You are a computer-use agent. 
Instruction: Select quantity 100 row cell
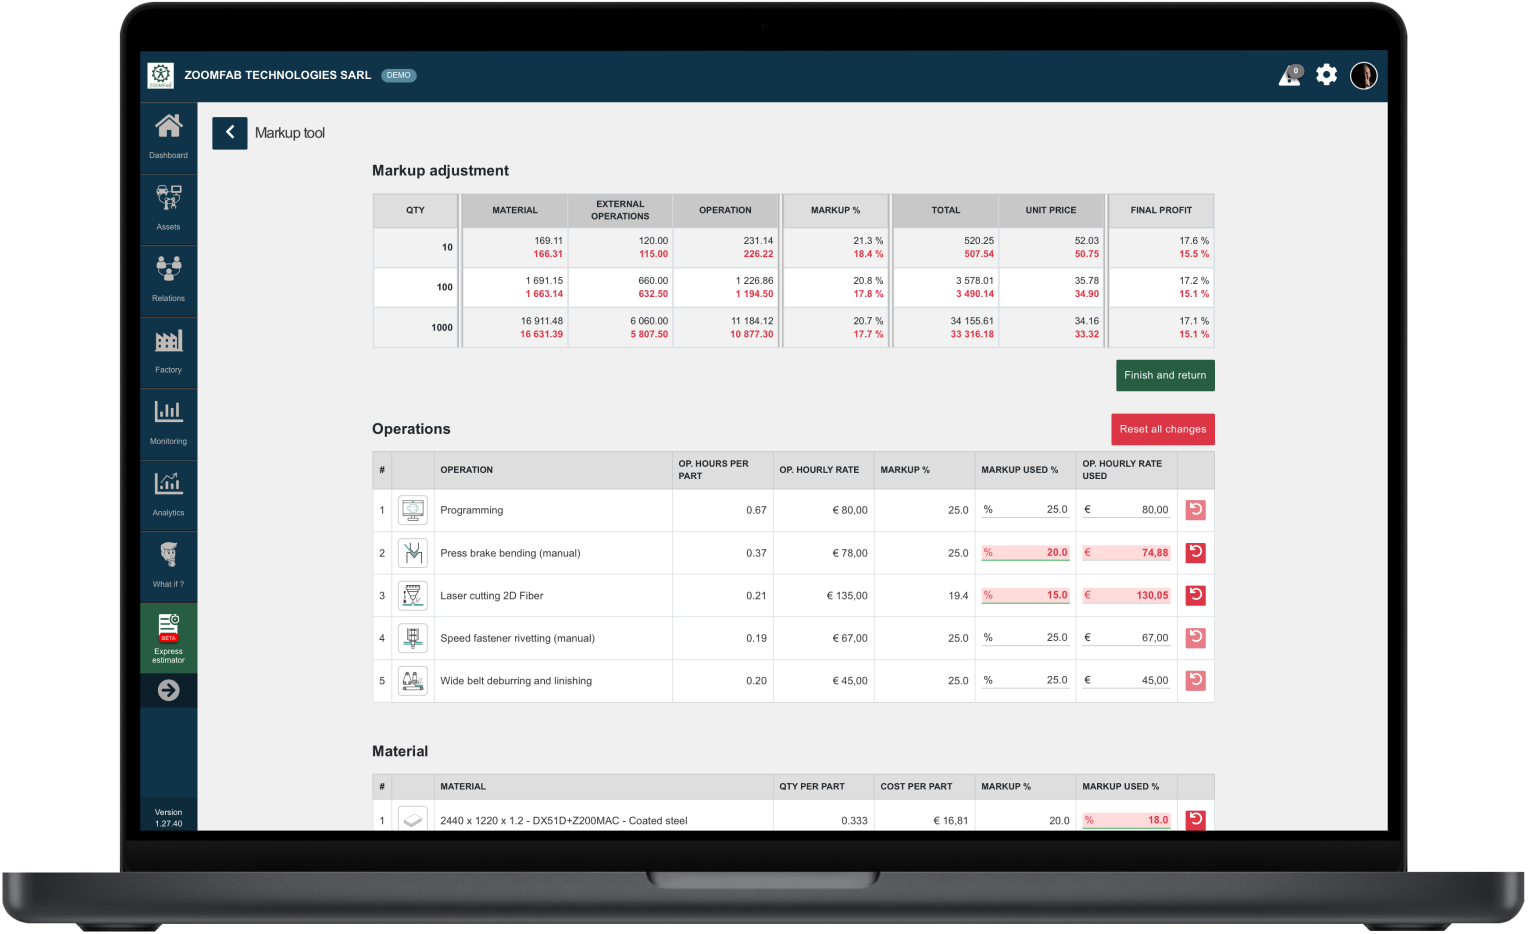pyautogui.click(x=415, y=287)
